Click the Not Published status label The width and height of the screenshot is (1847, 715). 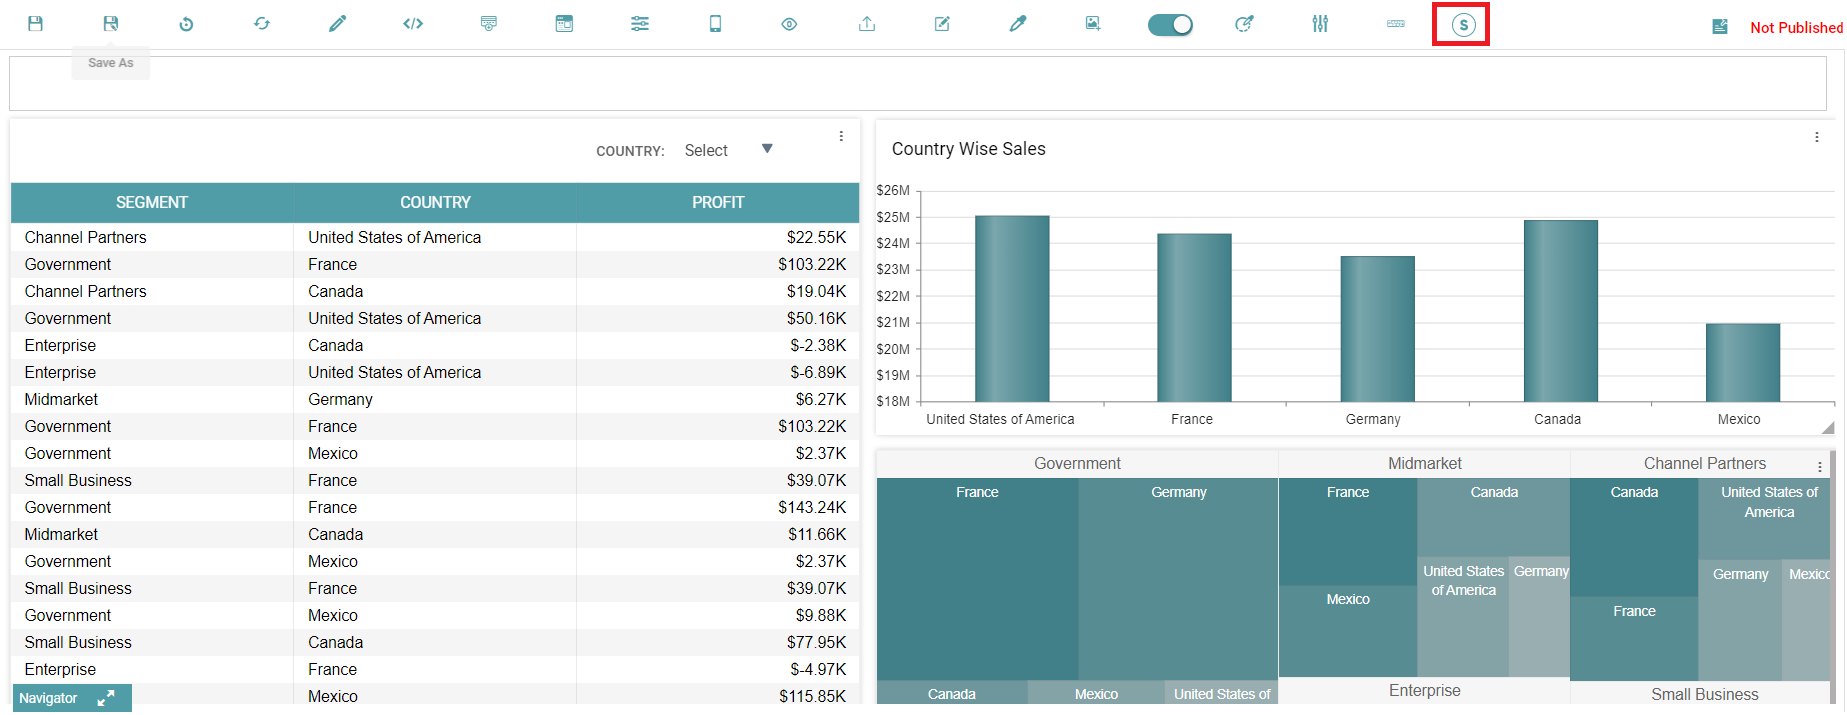[1795, 28]
